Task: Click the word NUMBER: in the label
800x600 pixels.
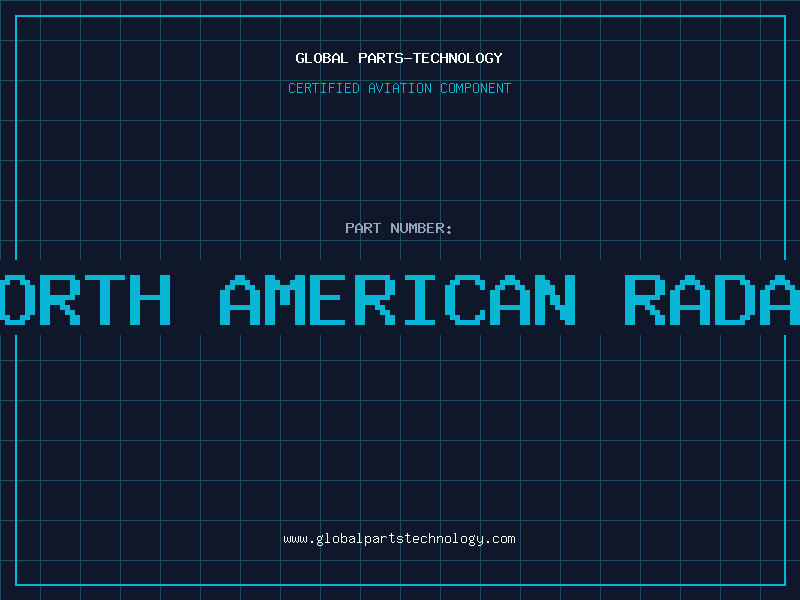Action: click(x=422, y=228)
